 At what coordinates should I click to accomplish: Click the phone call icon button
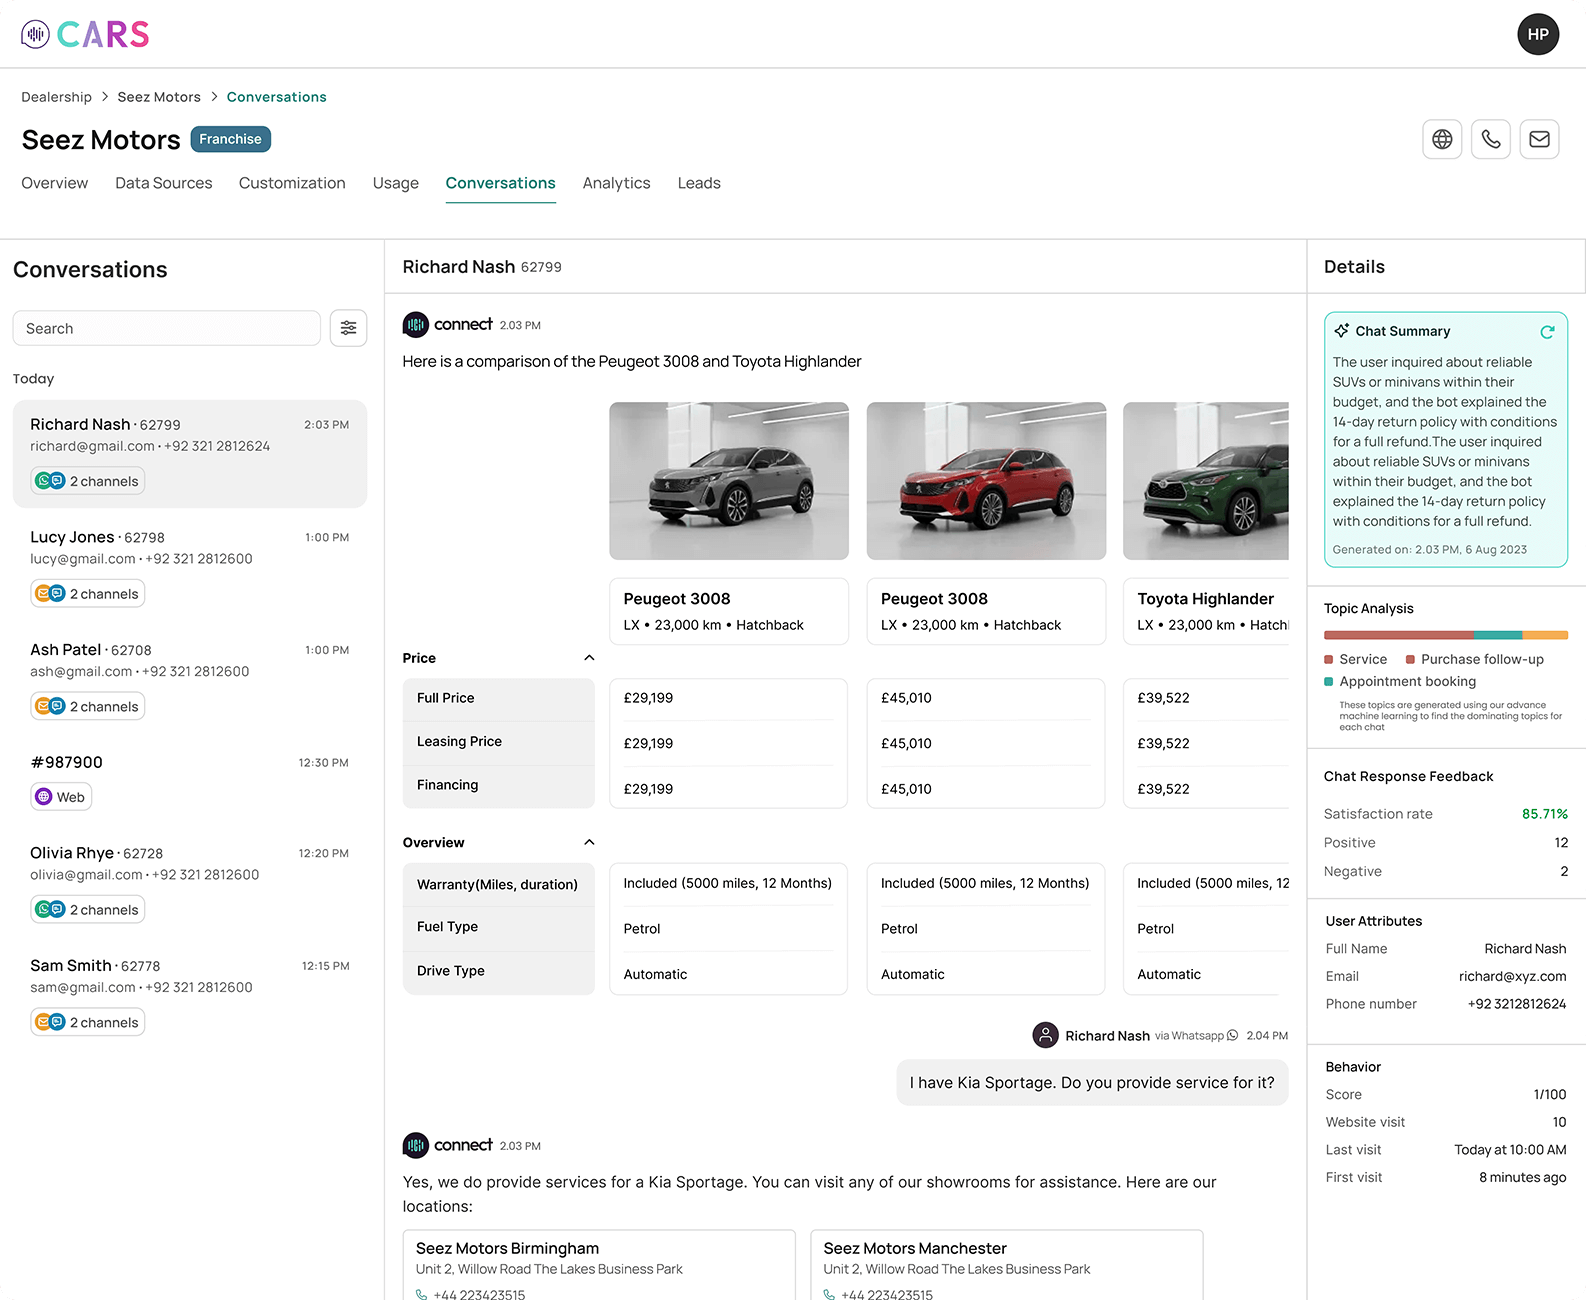pyautogui.click(x=1491, y=139)
